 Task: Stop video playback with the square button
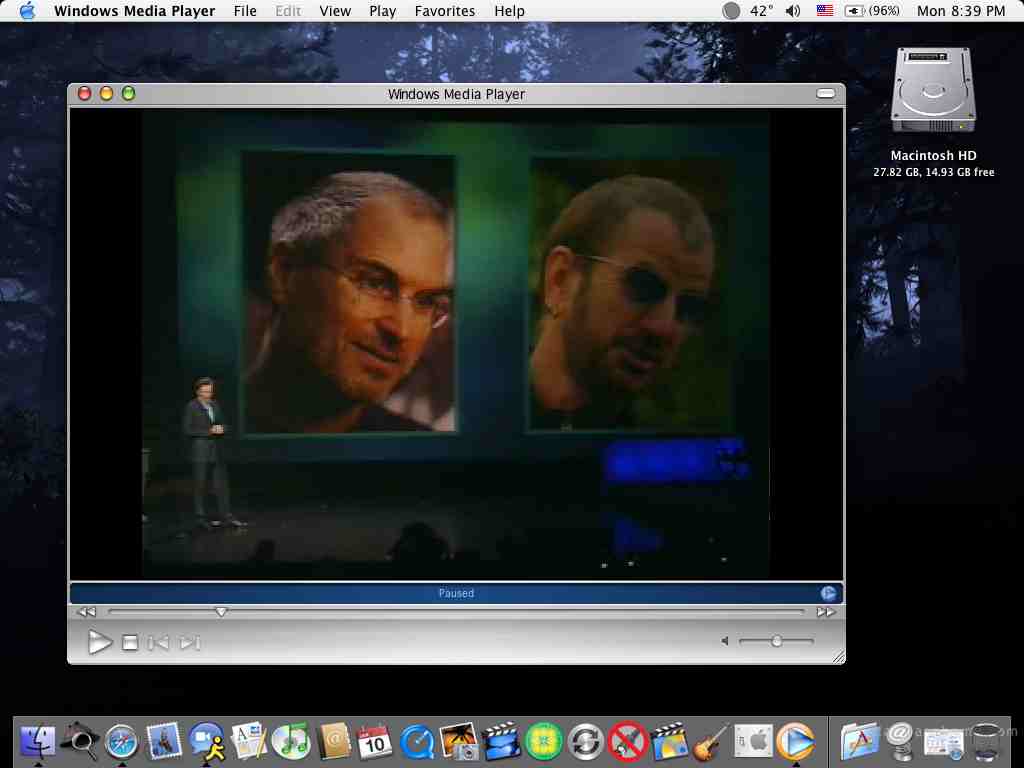(130, 643)
